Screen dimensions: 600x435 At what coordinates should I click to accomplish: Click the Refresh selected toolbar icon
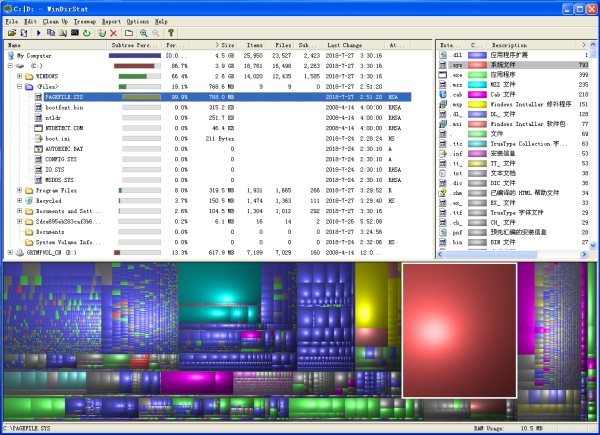[x=87, y=33]
